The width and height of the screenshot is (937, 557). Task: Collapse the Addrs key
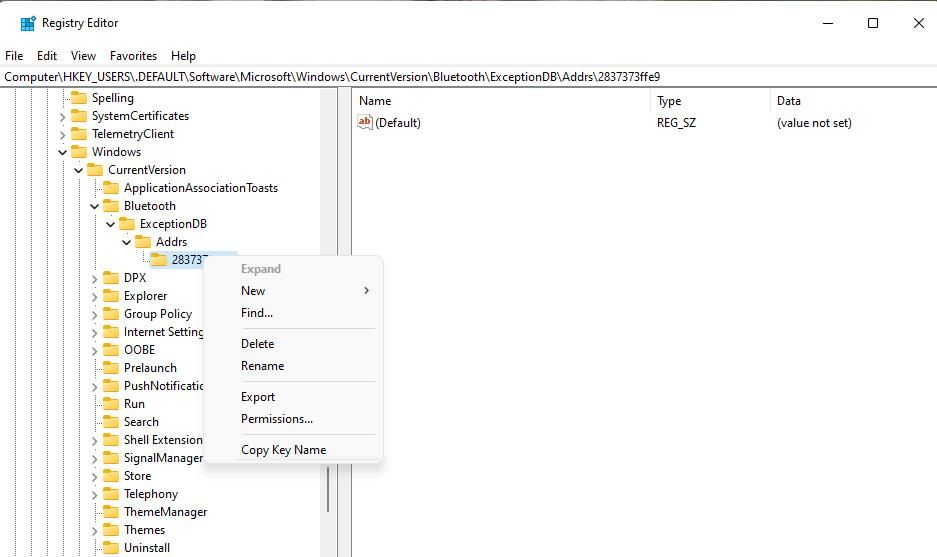pos(127,242)
